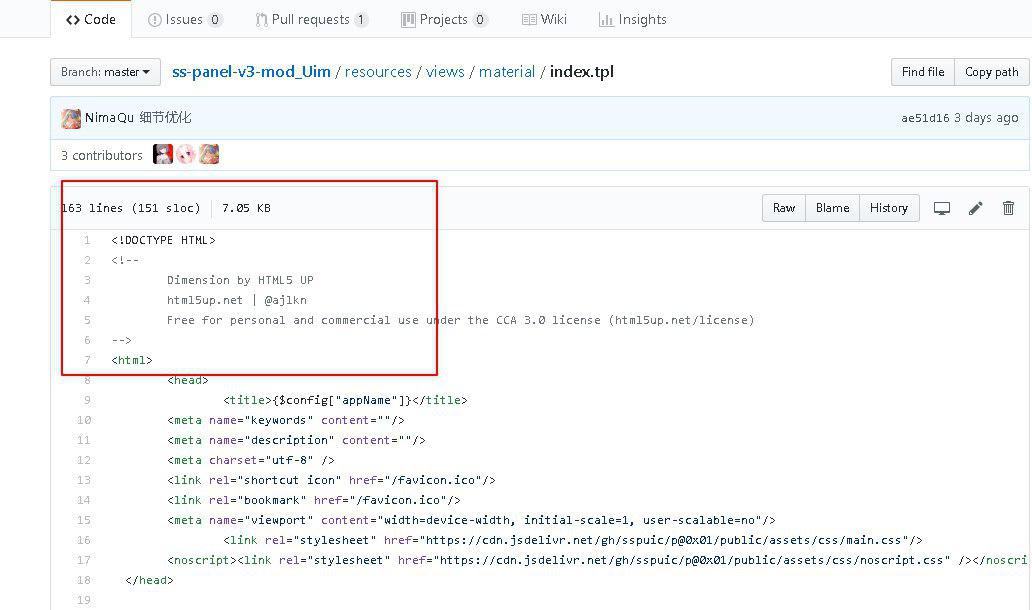Edit index.tpl using the pencil icon
The height and width of the screenshot is (610, 1032).
[975, 208]
